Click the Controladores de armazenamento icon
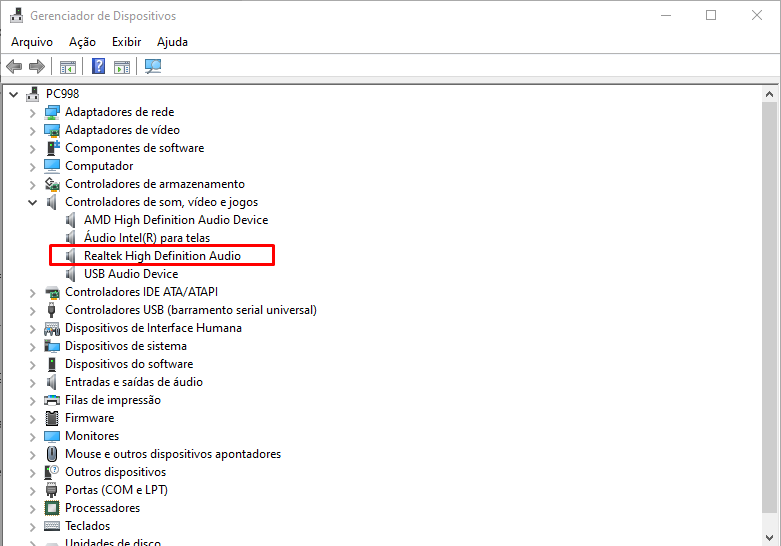 (52, 184)
